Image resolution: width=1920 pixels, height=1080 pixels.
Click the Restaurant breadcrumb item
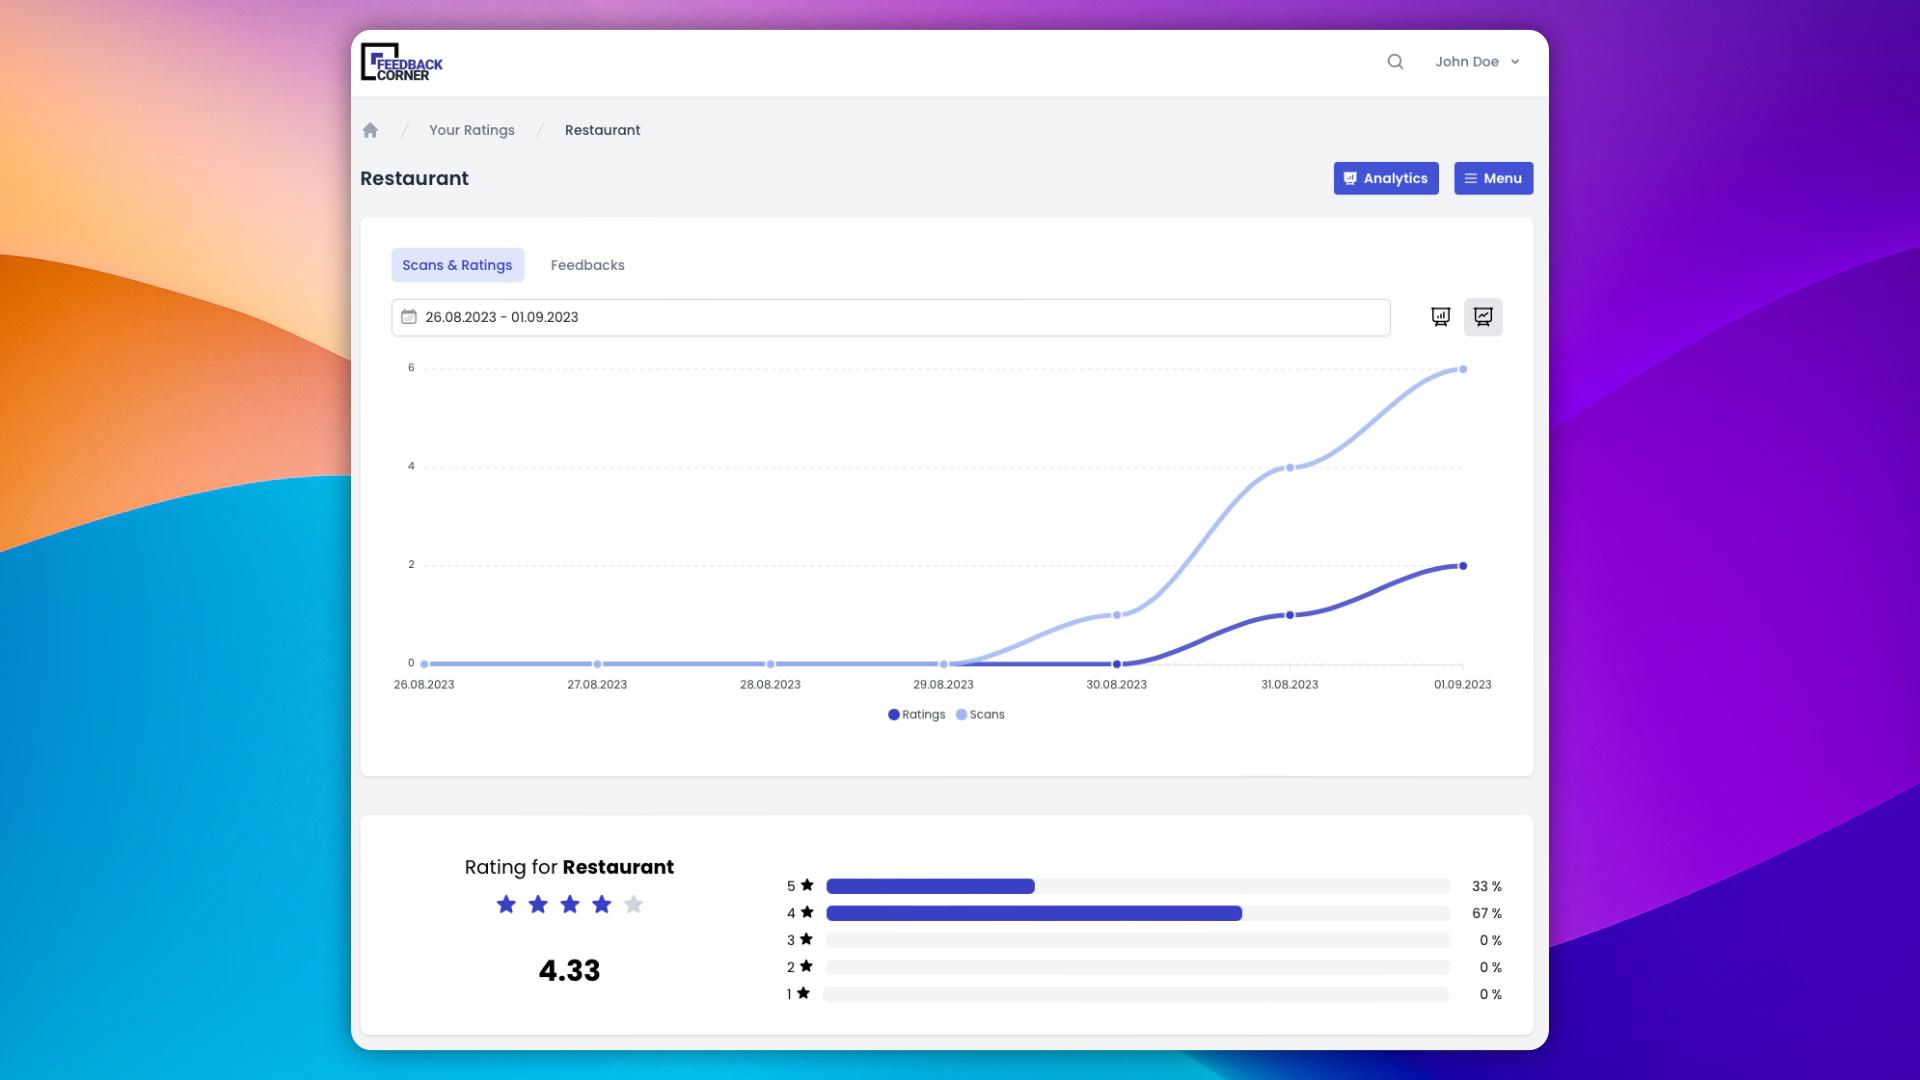click(602, 130)
